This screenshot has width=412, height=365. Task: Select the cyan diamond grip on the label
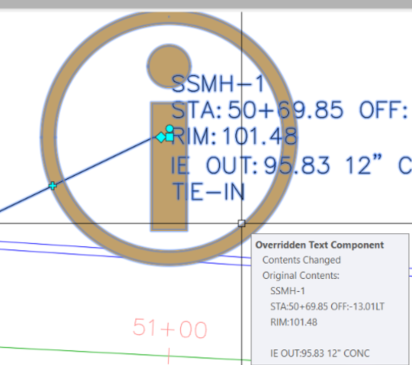[x=161, y=137]
